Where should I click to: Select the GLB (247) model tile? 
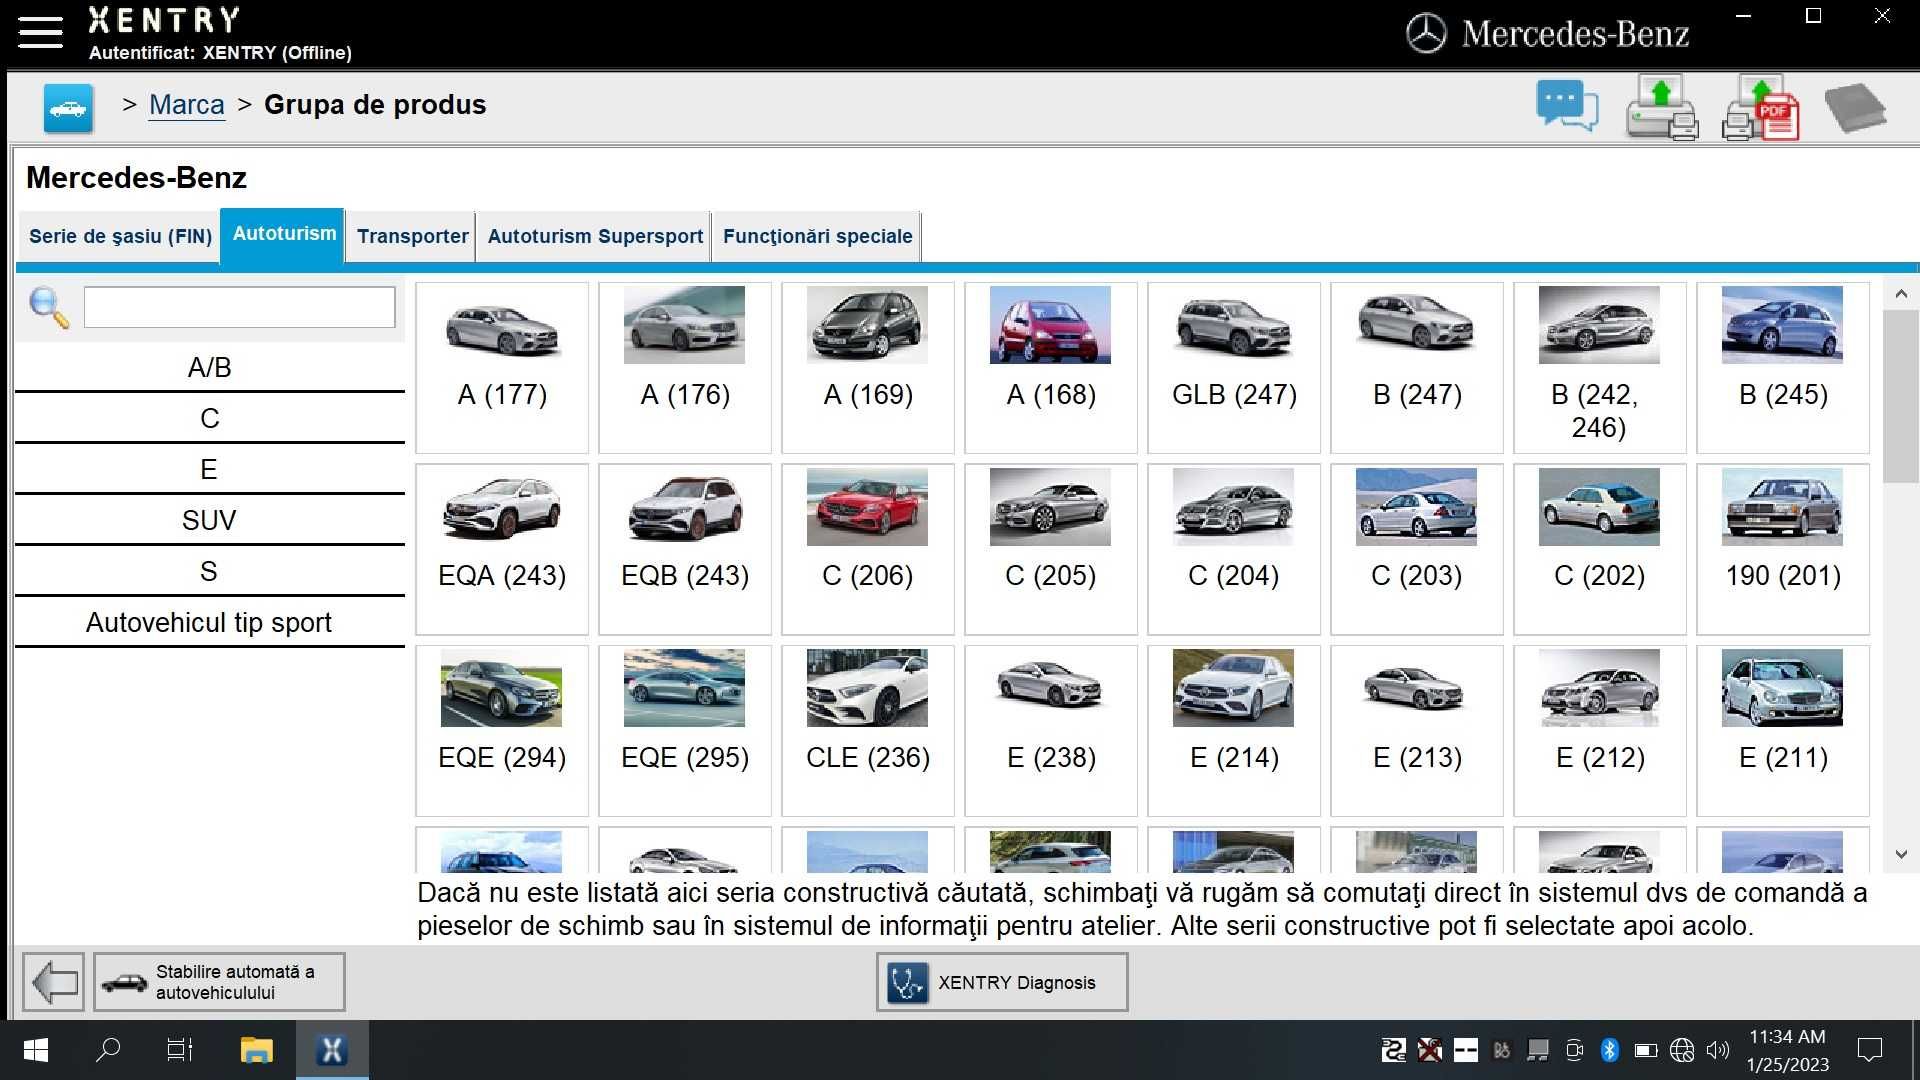(x=1234, y=368)
